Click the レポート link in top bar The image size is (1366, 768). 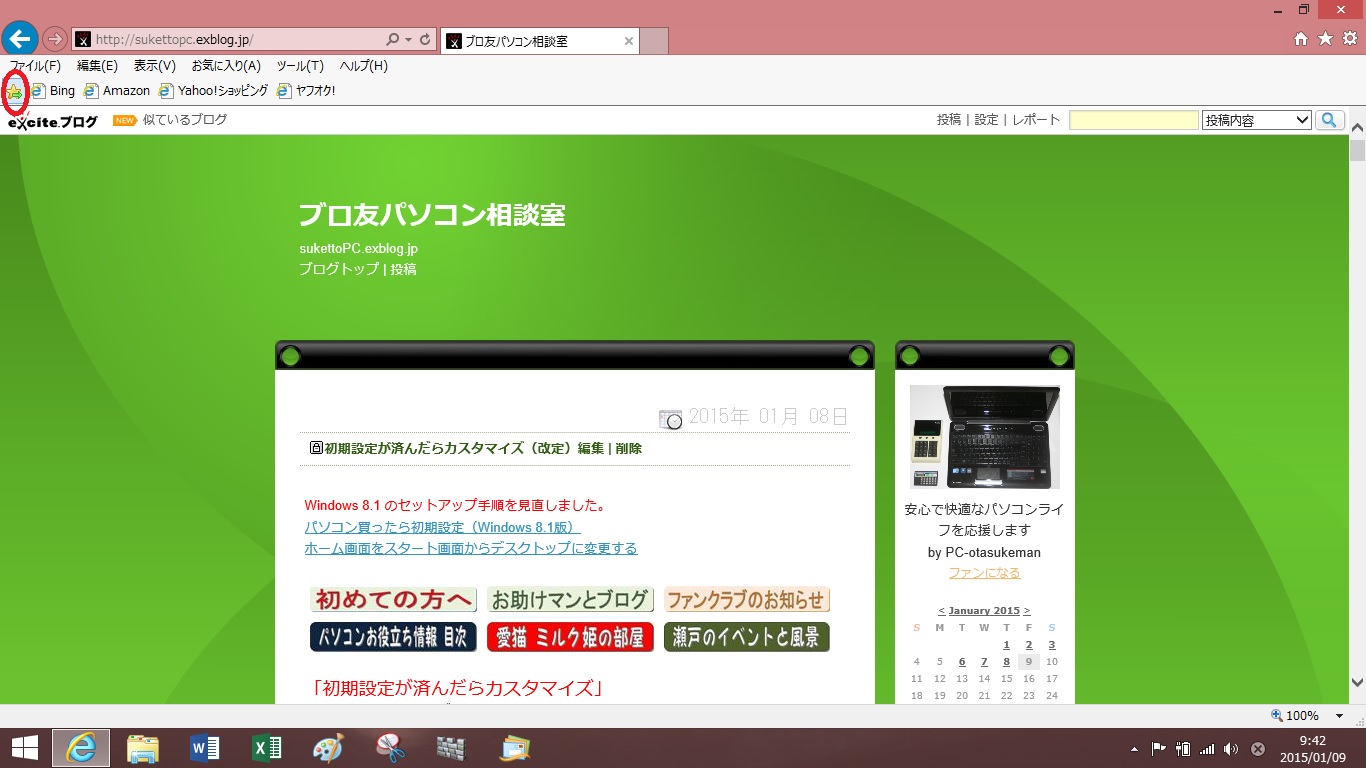point(1036,120)
